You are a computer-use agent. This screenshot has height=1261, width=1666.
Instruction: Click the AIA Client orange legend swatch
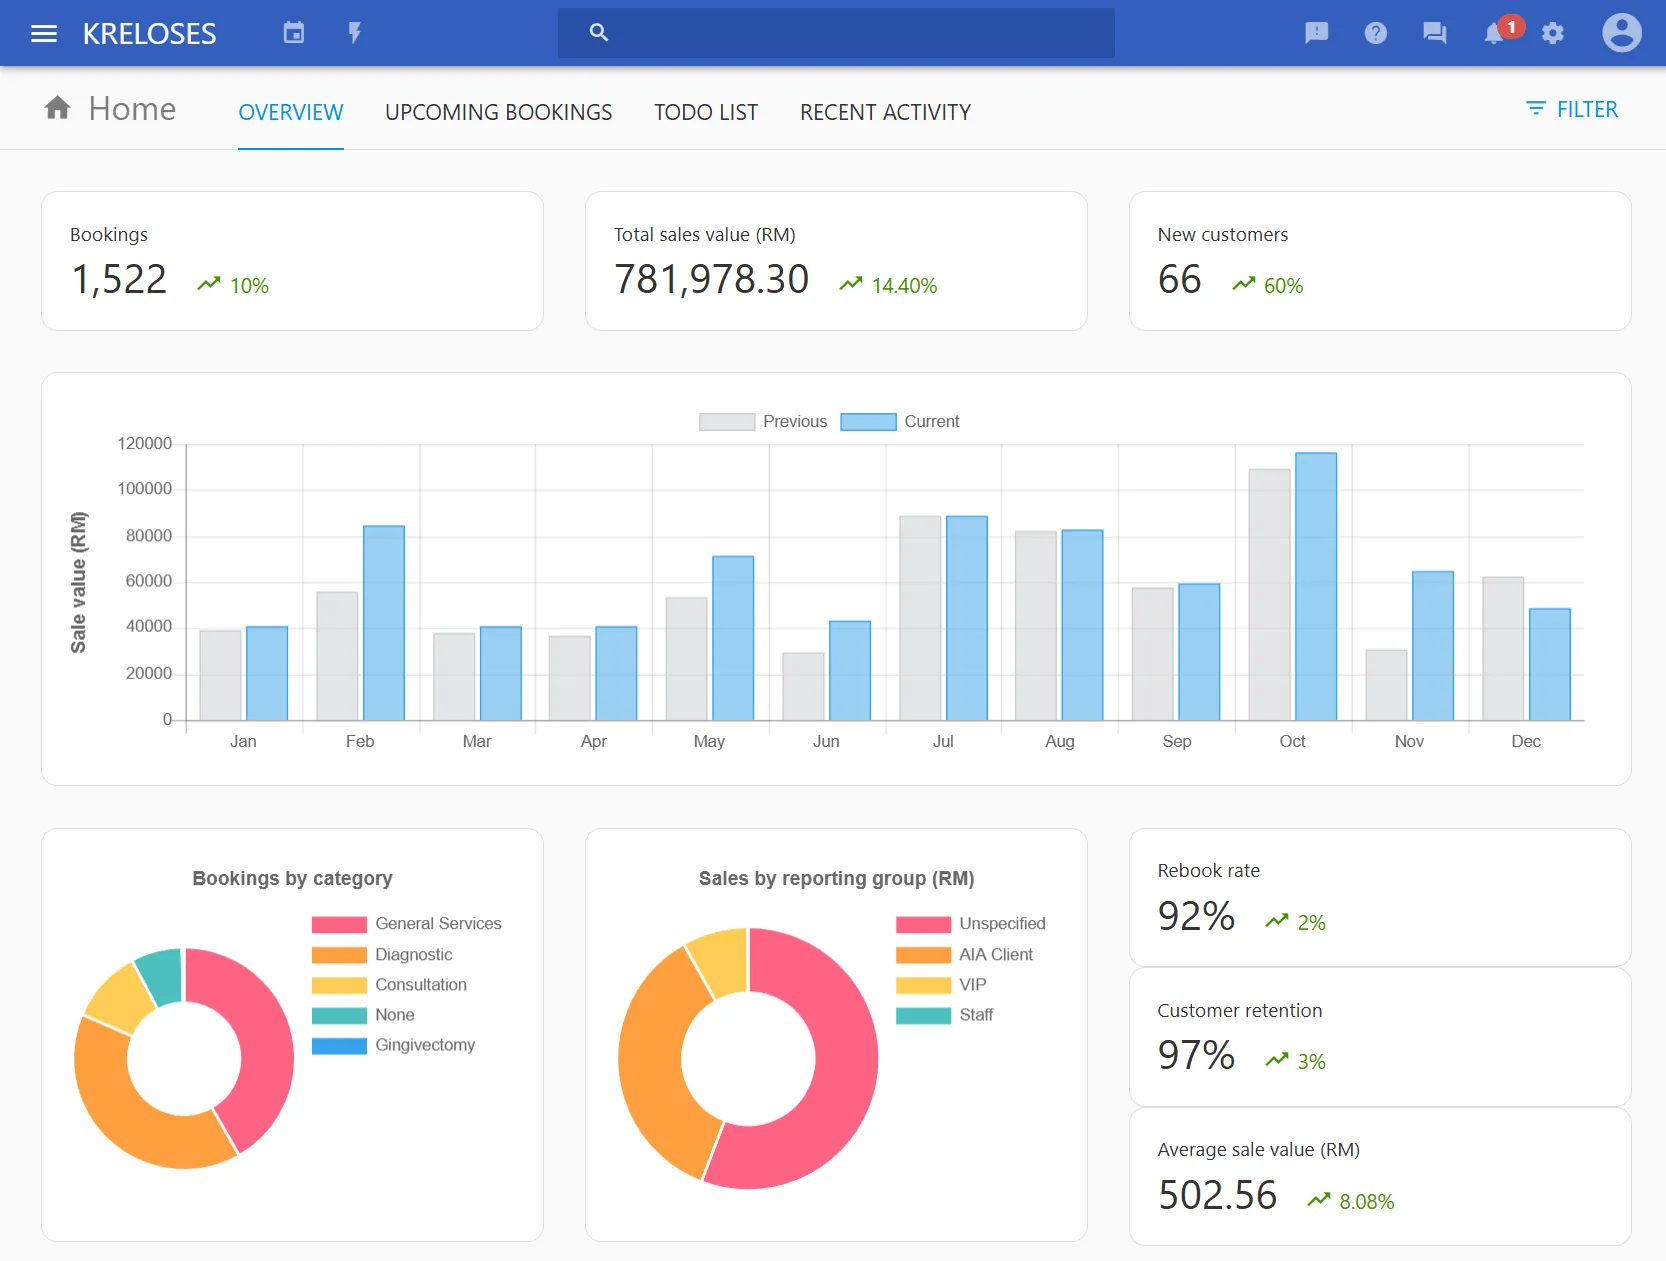(x=923, y=955)
